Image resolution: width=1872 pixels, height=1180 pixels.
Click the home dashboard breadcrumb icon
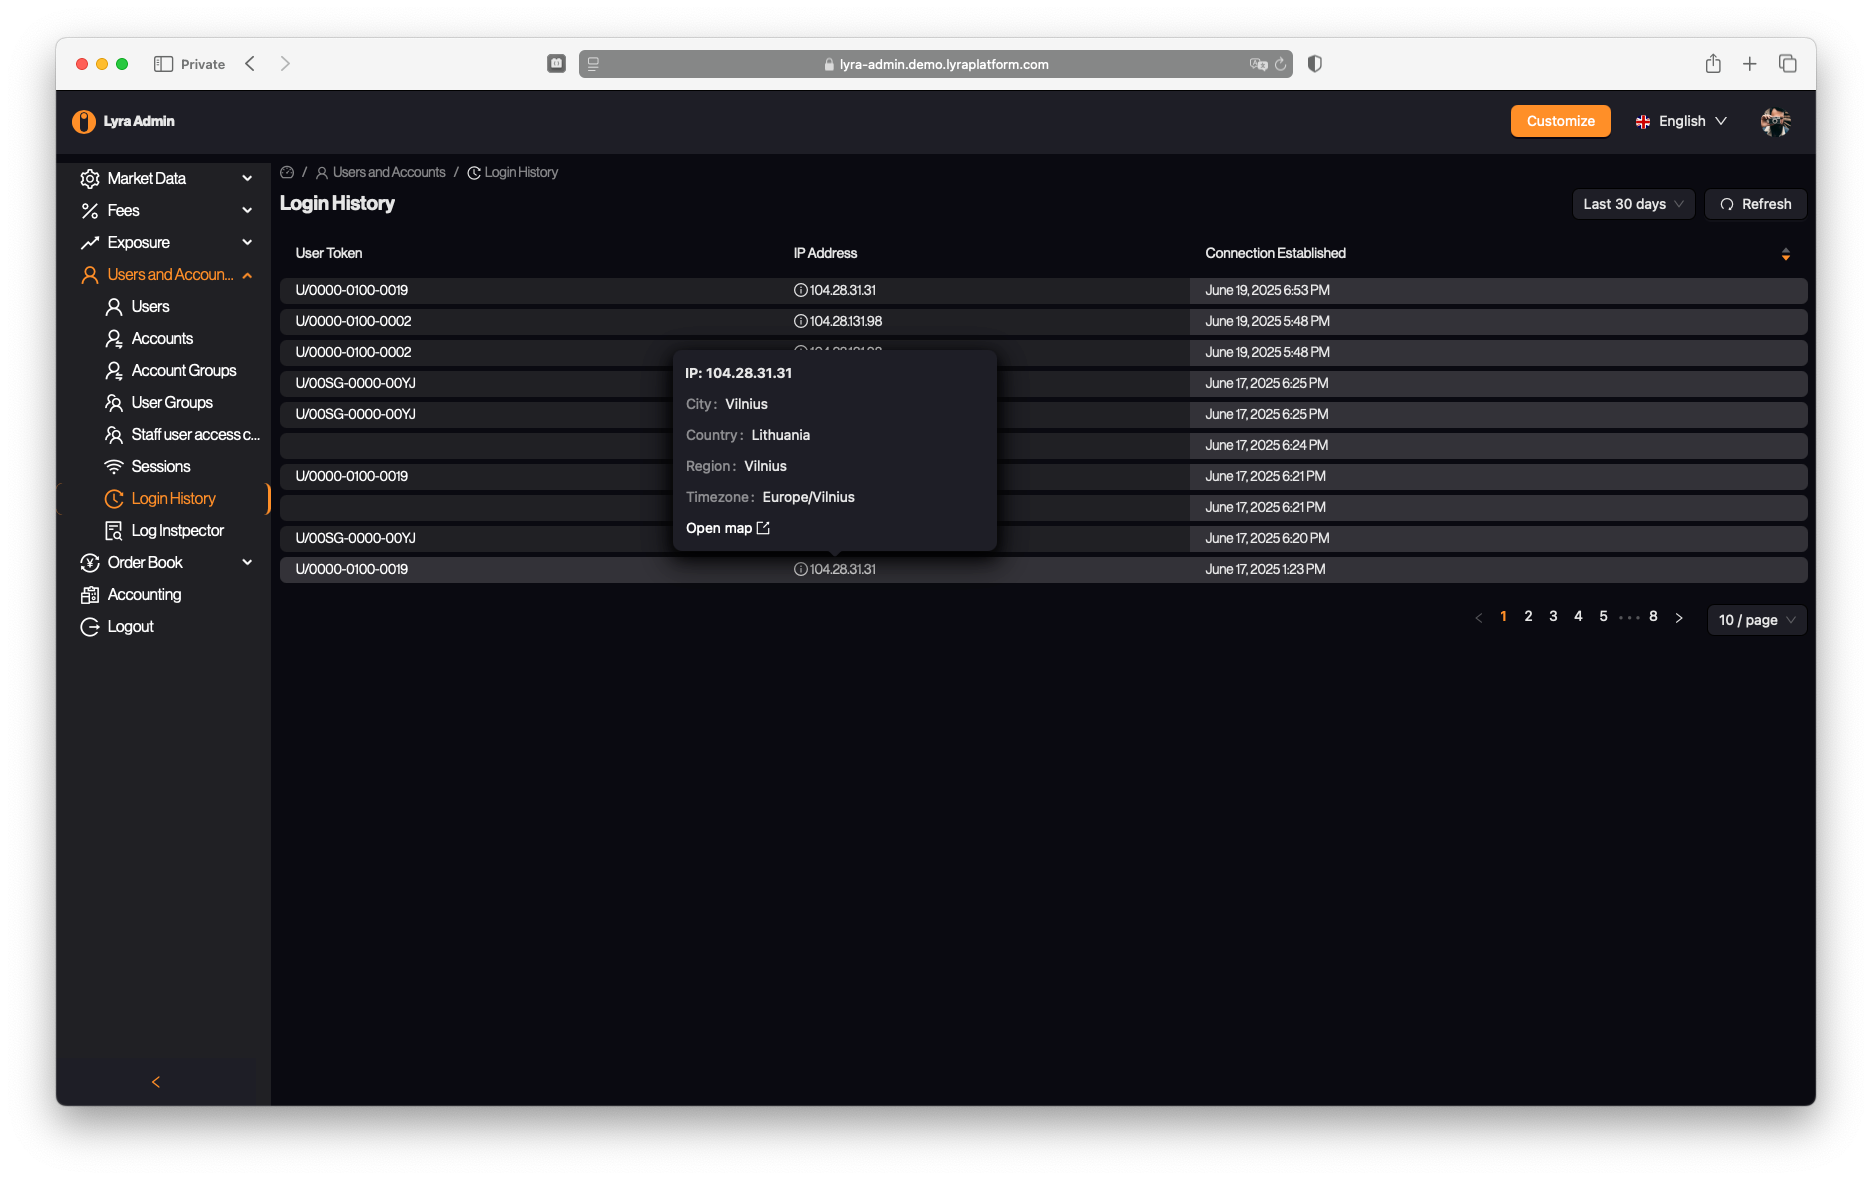pos(287,172)
